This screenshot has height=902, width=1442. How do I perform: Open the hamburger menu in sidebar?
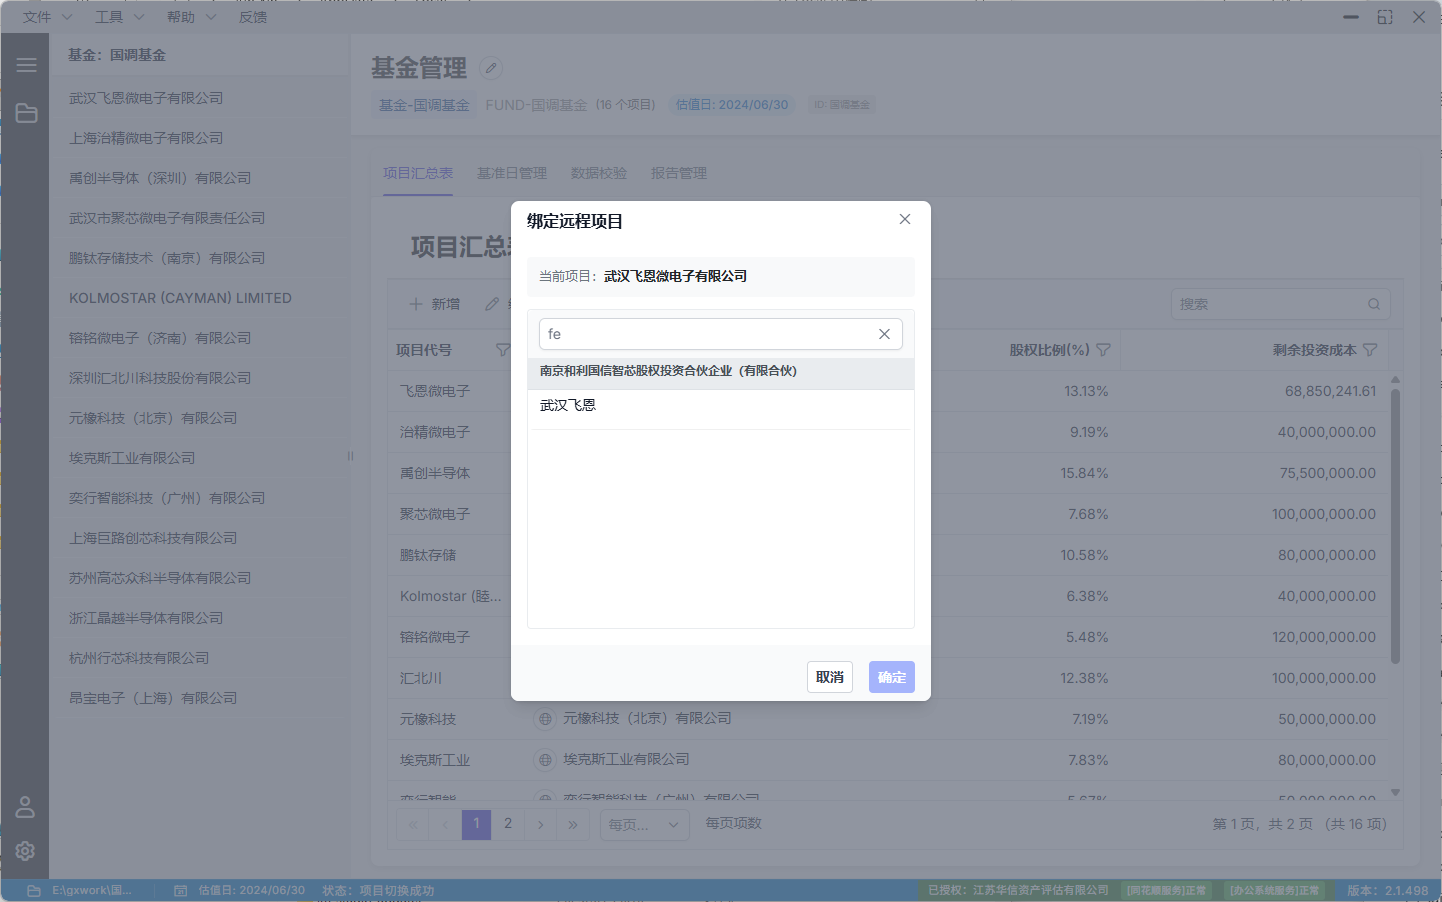point(26,65)
